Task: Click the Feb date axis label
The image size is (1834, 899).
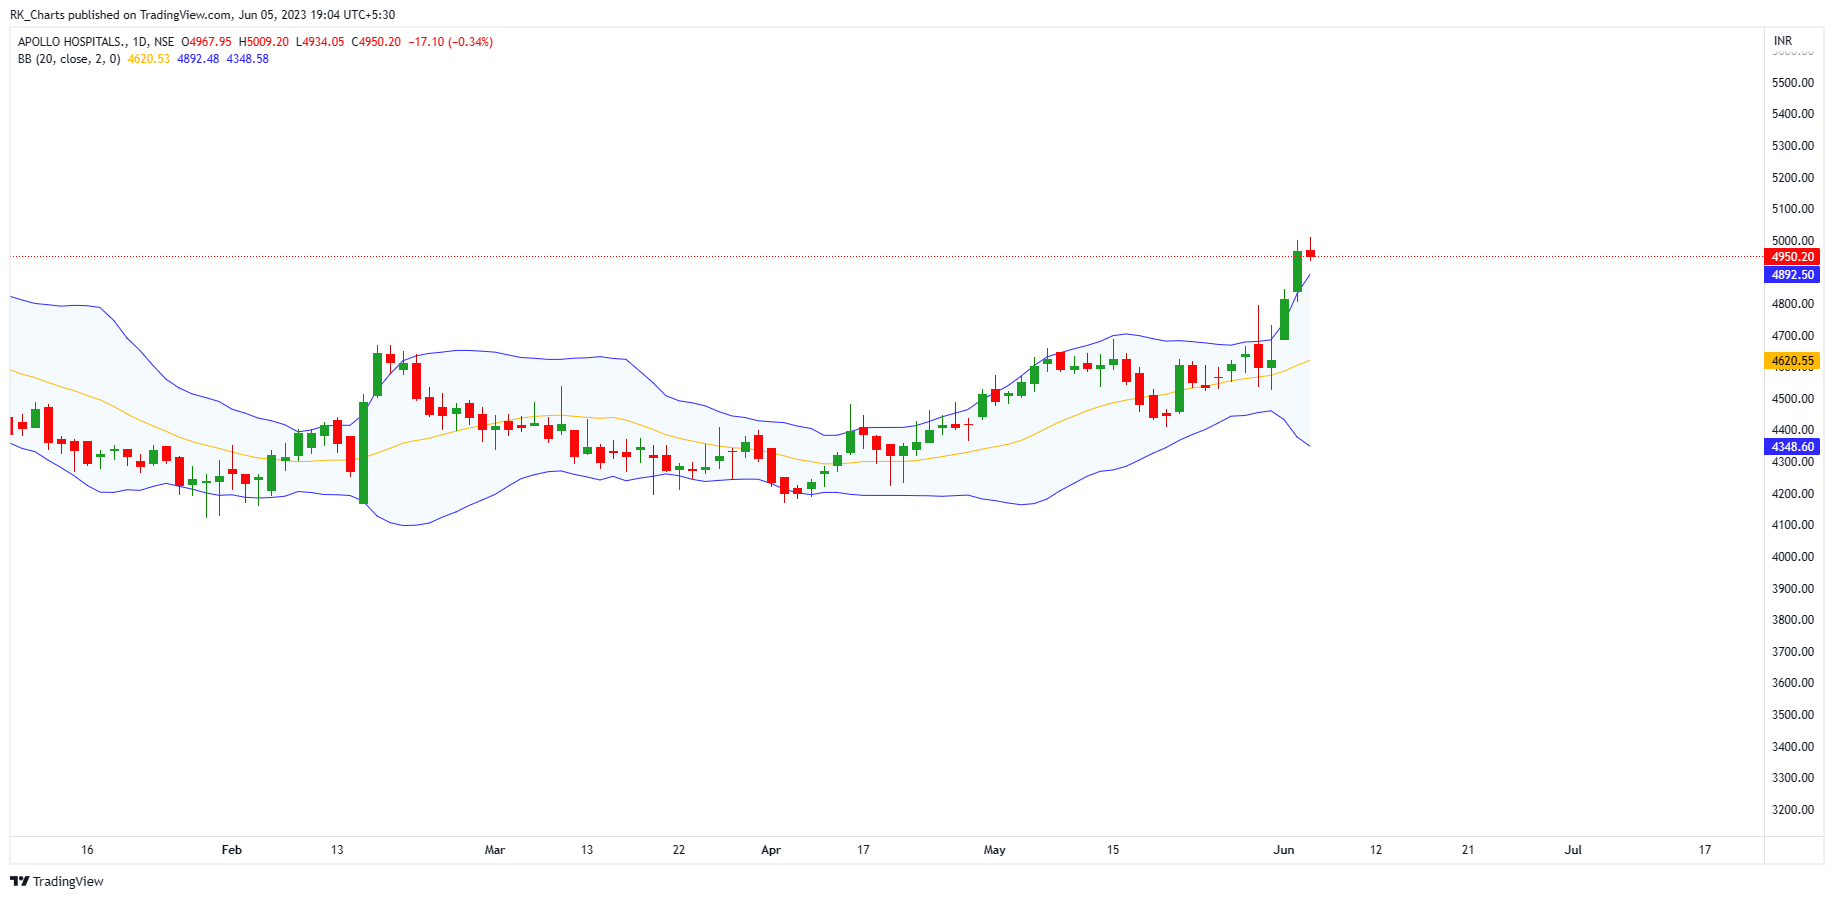Action: pyautogui.click(x=231, y=850)
